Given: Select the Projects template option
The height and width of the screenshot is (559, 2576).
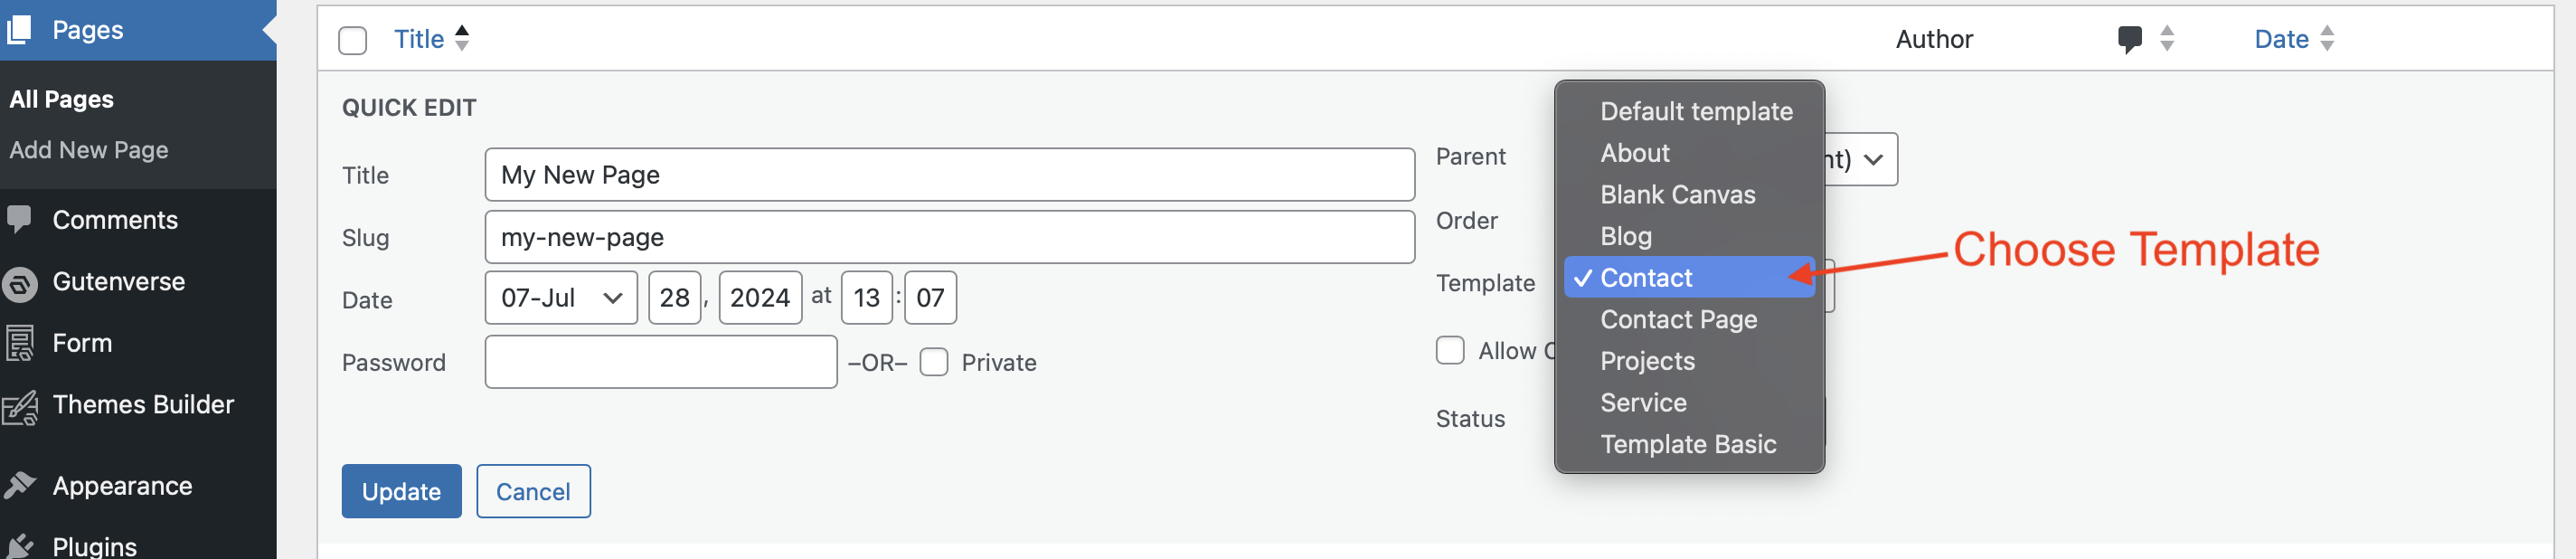Looking at the screenshot, I should 1647,361.
